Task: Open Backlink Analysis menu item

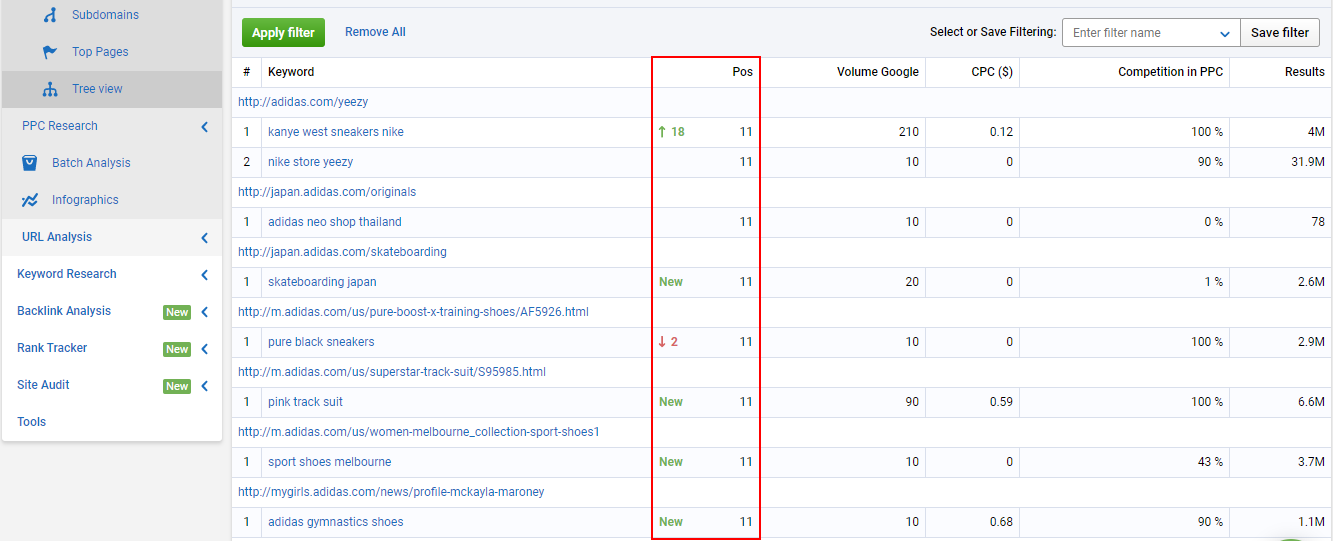Action: tap(64, 311)
